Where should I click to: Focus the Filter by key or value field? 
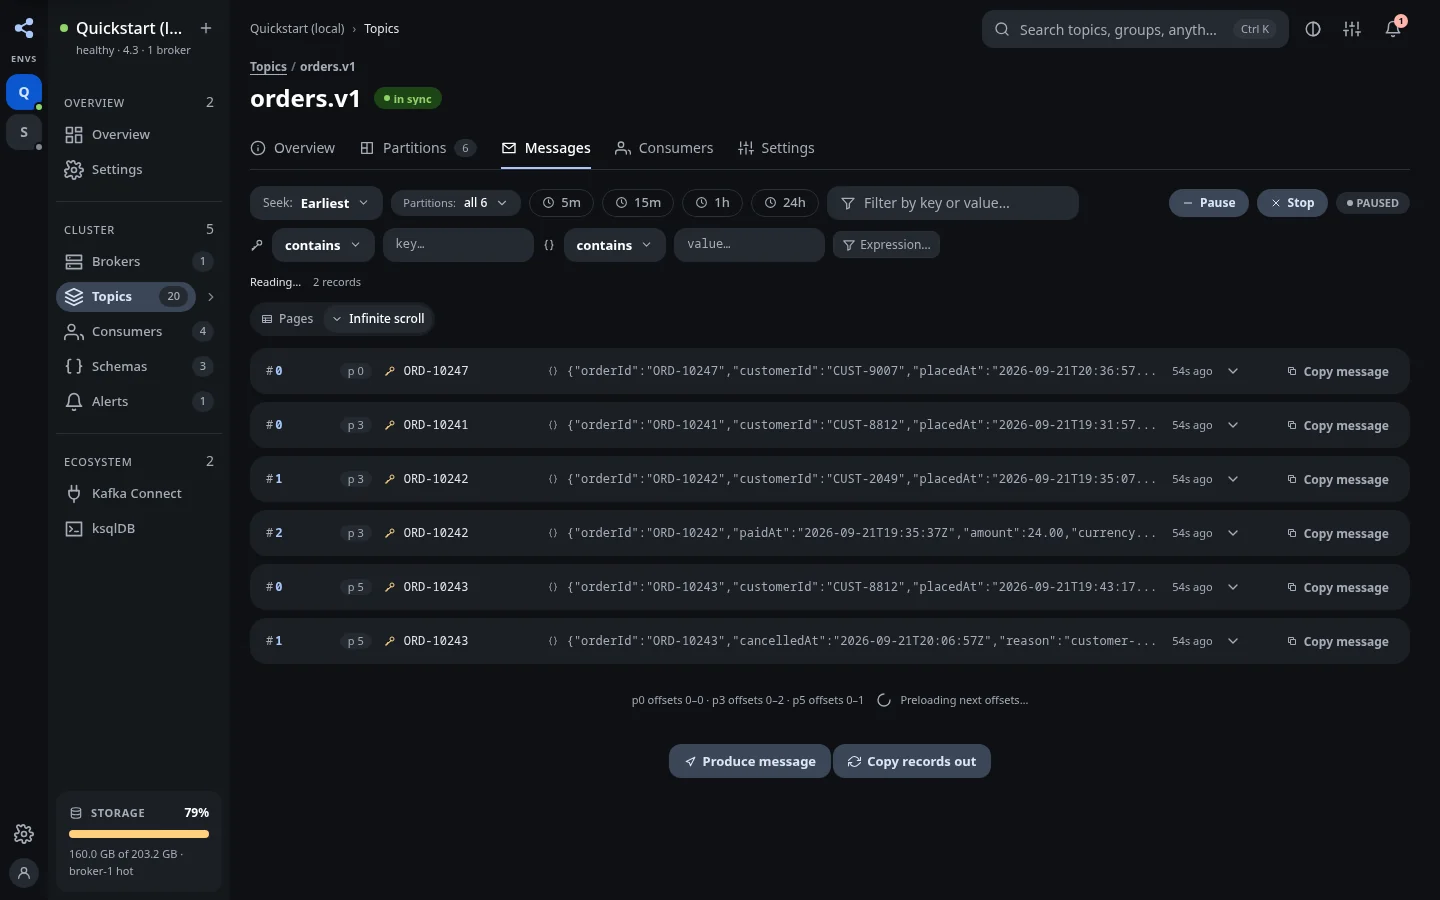point(953,203)
